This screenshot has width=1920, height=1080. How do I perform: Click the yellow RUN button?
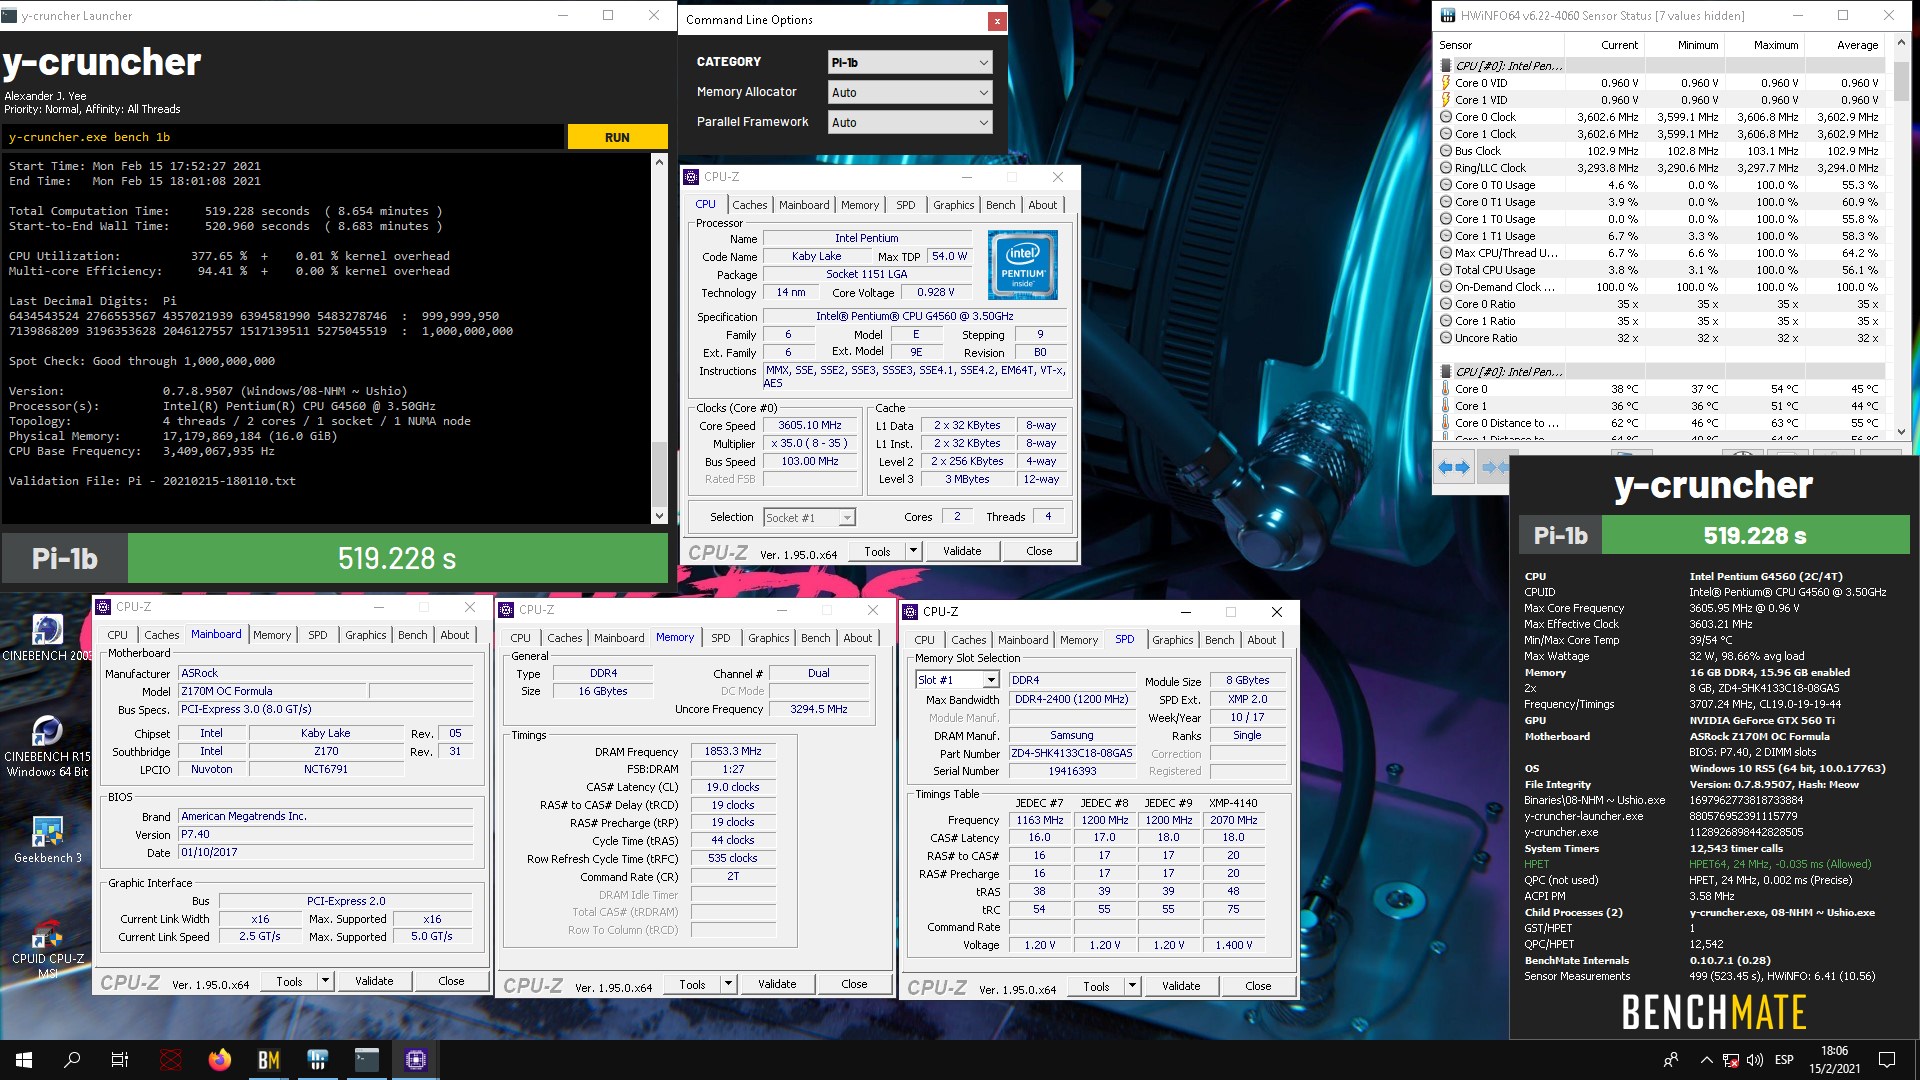pos(617,137)
